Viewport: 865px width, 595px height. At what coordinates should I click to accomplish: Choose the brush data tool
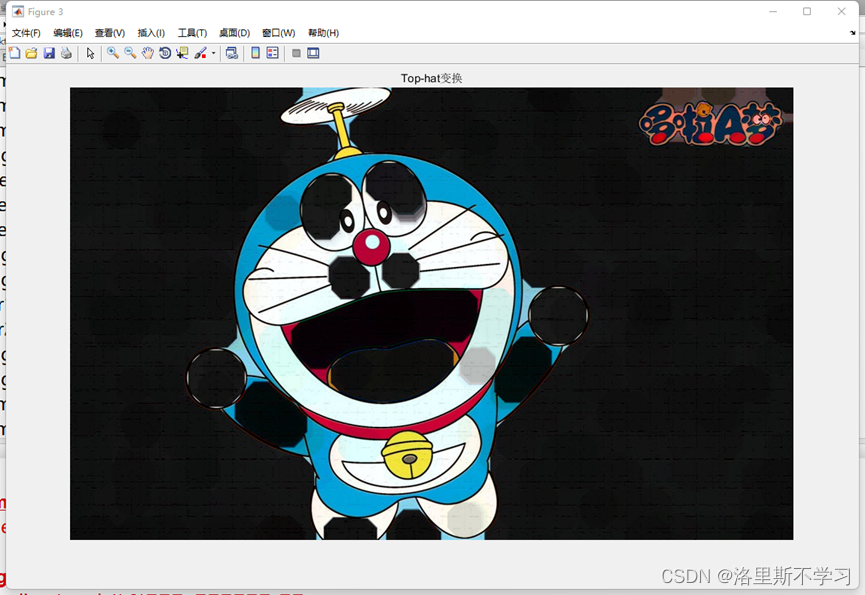(200, 53)
